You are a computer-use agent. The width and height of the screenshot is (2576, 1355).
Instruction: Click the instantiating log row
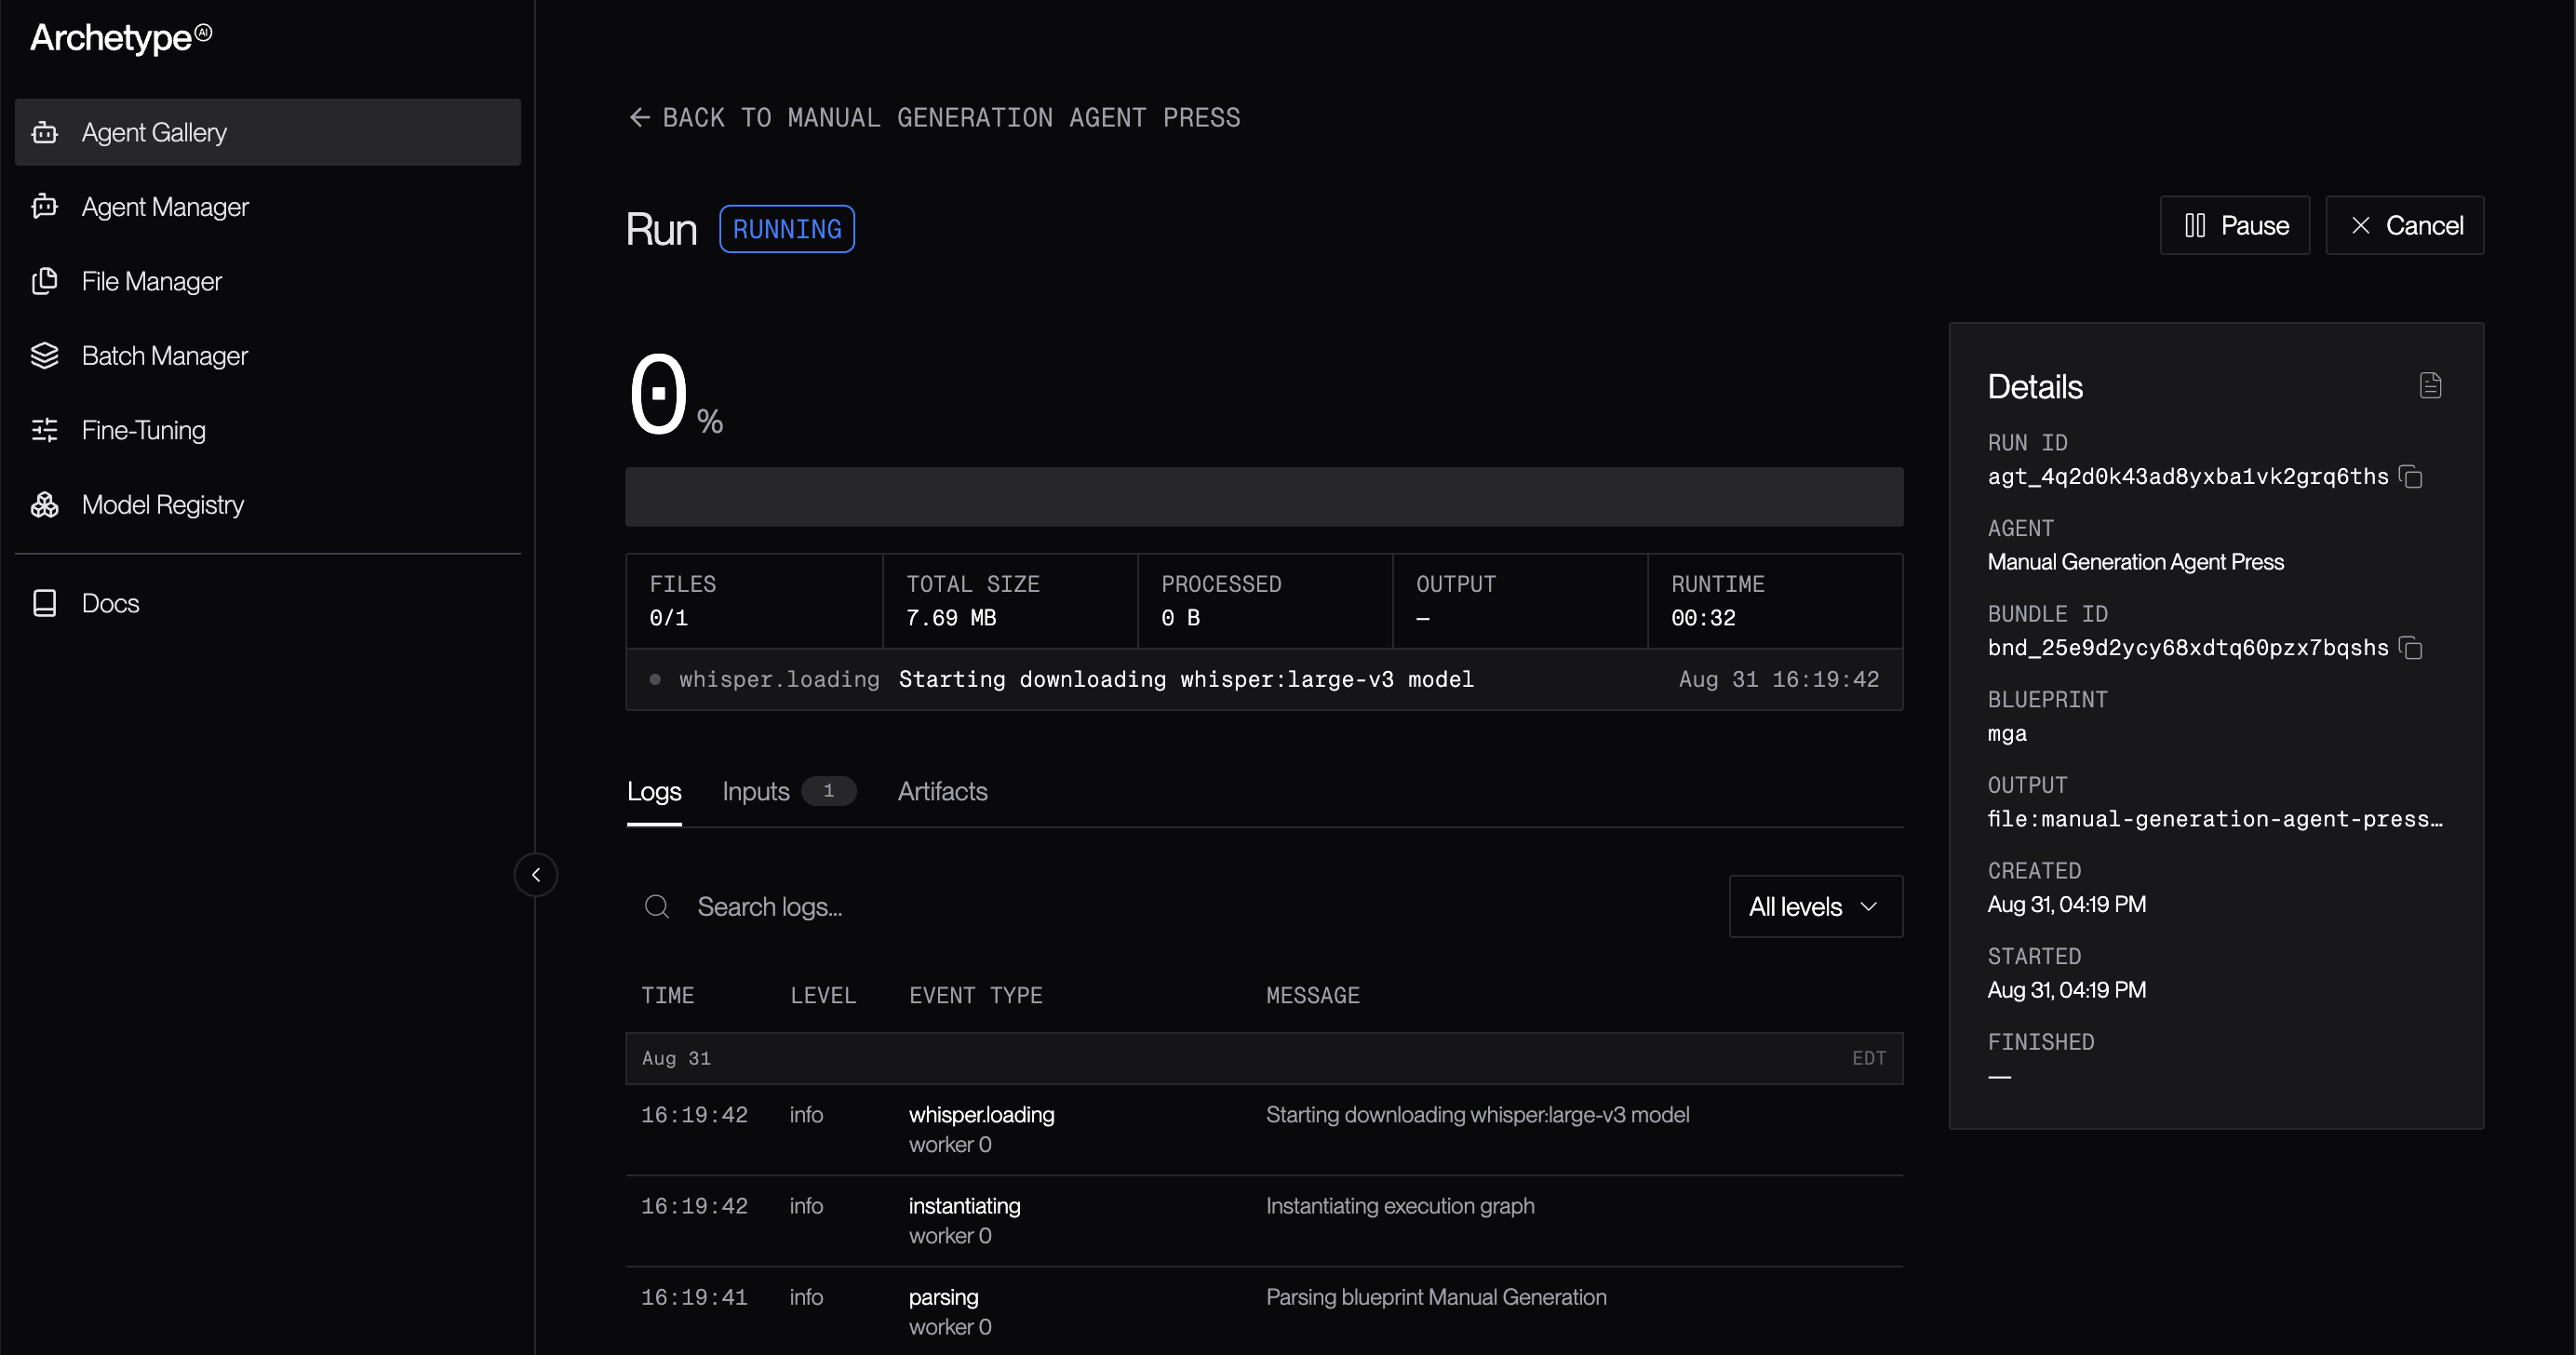pyautogui.click(x=1264, y=1221)
